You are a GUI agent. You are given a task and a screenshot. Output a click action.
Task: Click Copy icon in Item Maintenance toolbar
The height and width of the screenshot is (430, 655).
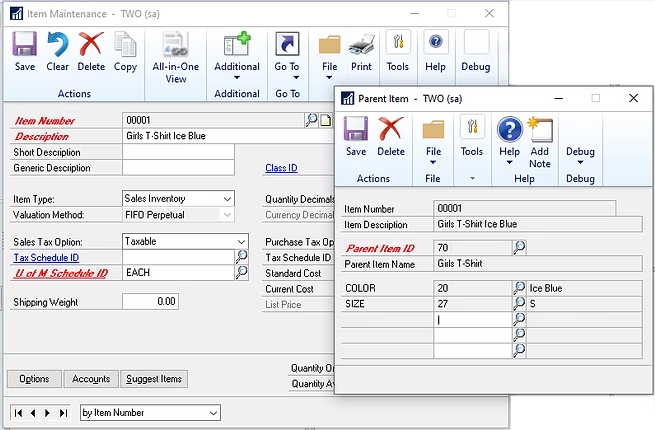[125, 52]
